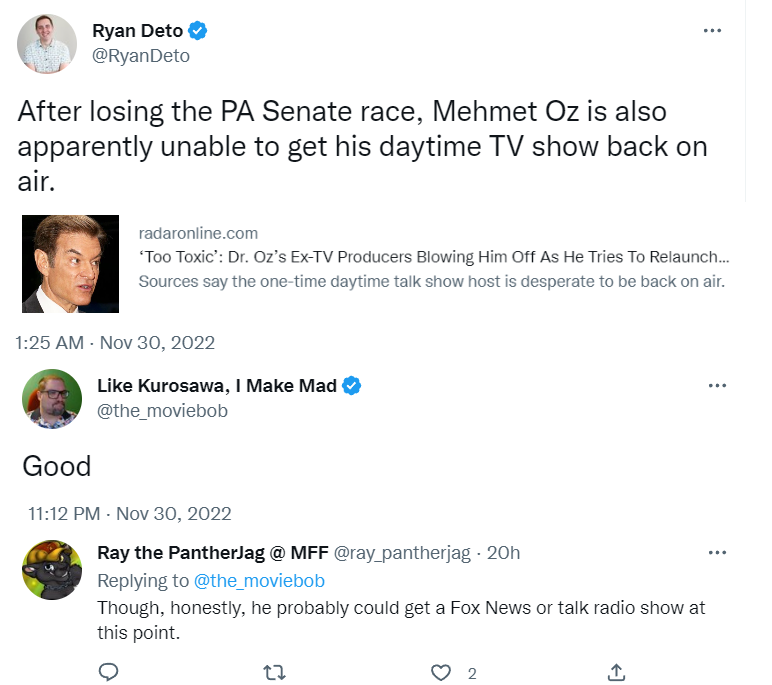
Task: Click the 20h timestamp on Ray's reply
Action: coord(503,553)
